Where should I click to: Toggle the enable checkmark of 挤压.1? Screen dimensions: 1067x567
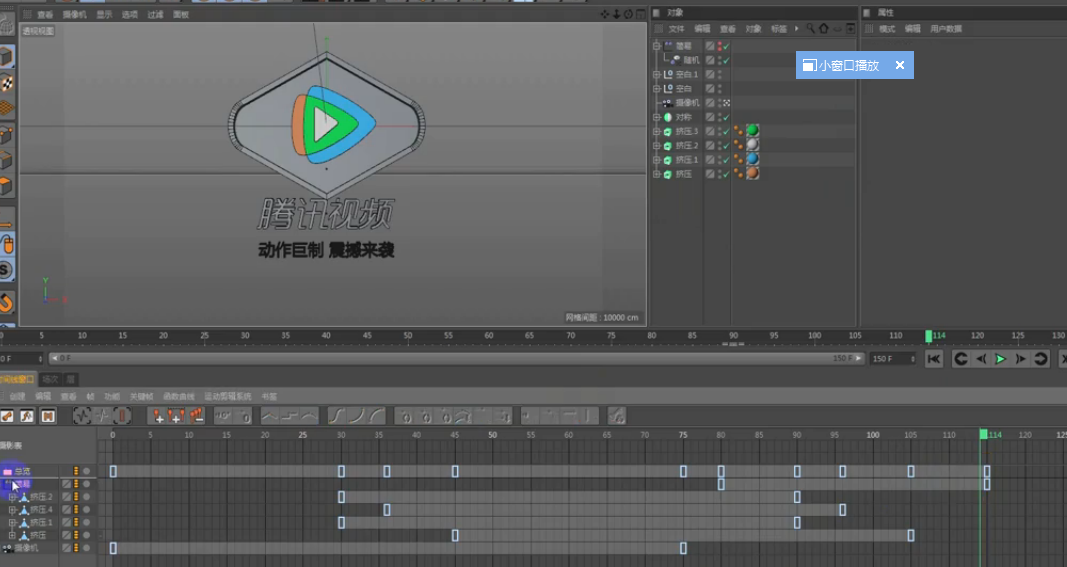pyautogui.click(x=726, y=160)
